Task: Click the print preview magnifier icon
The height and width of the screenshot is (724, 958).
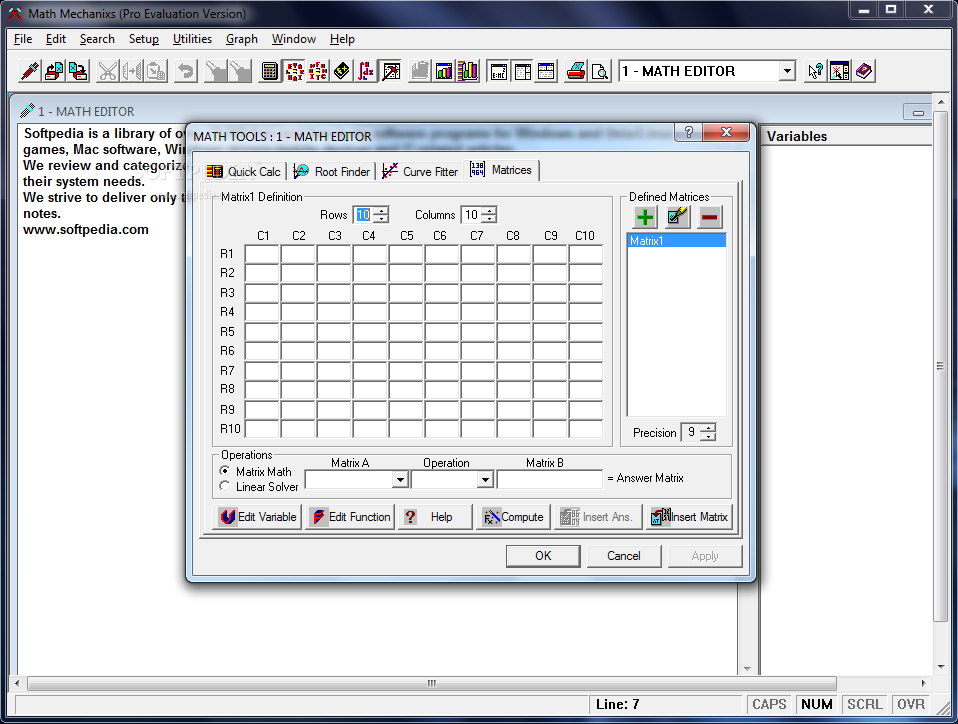Action: (600, 71)
